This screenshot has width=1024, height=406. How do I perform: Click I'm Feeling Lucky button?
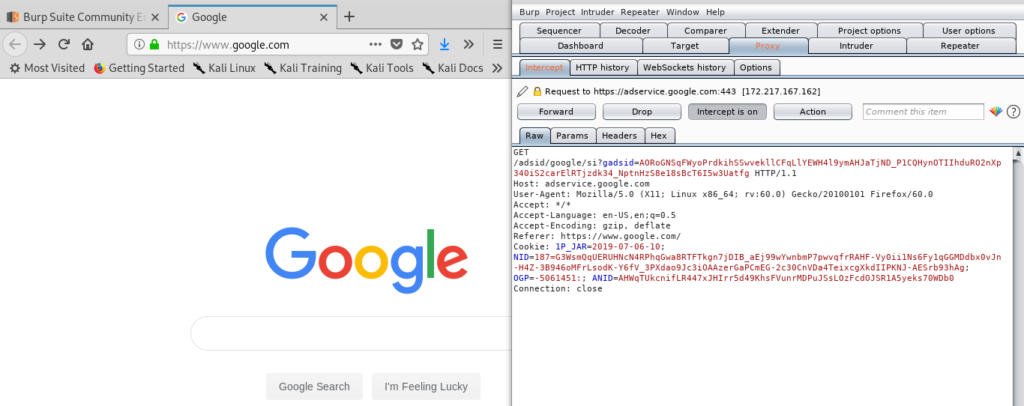[x=426, y=386]
